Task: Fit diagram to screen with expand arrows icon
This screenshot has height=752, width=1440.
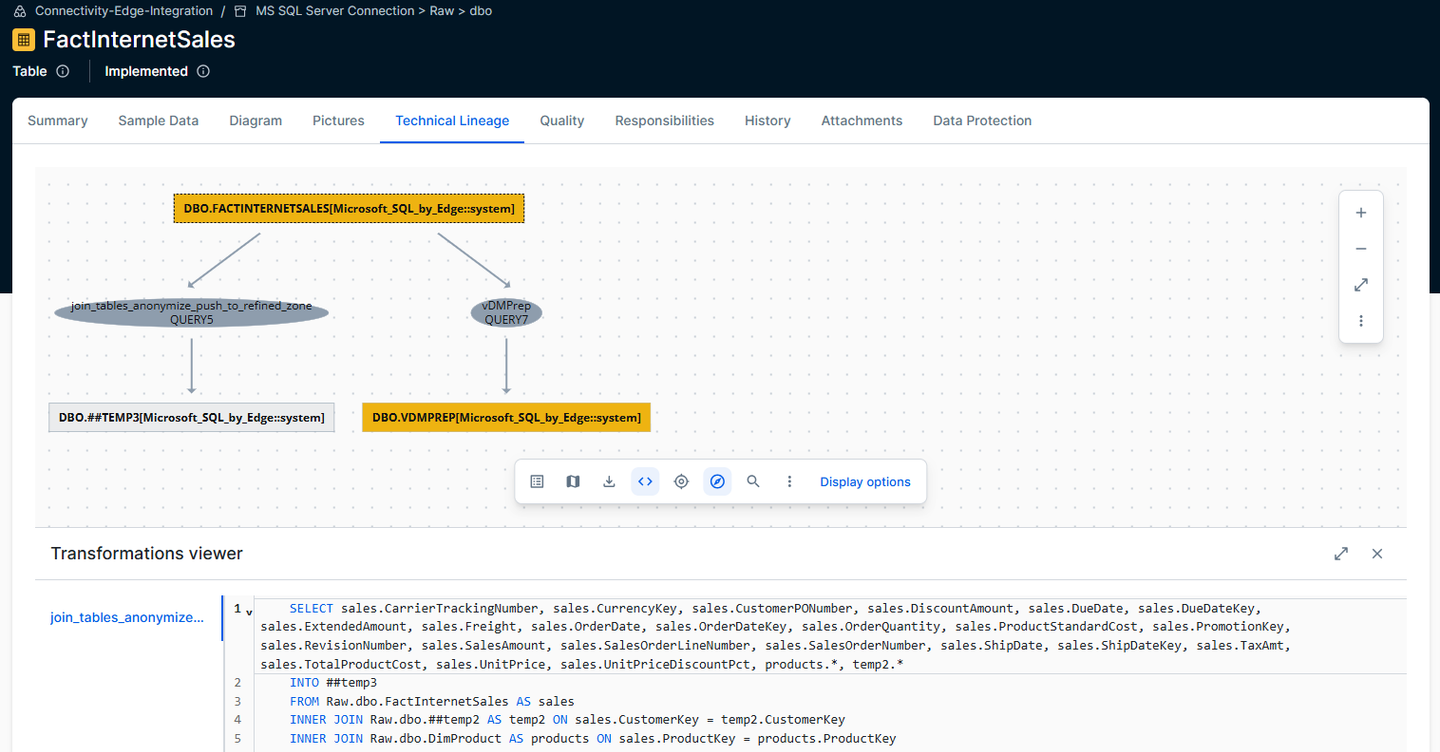Action: (x=1361, y=284)
